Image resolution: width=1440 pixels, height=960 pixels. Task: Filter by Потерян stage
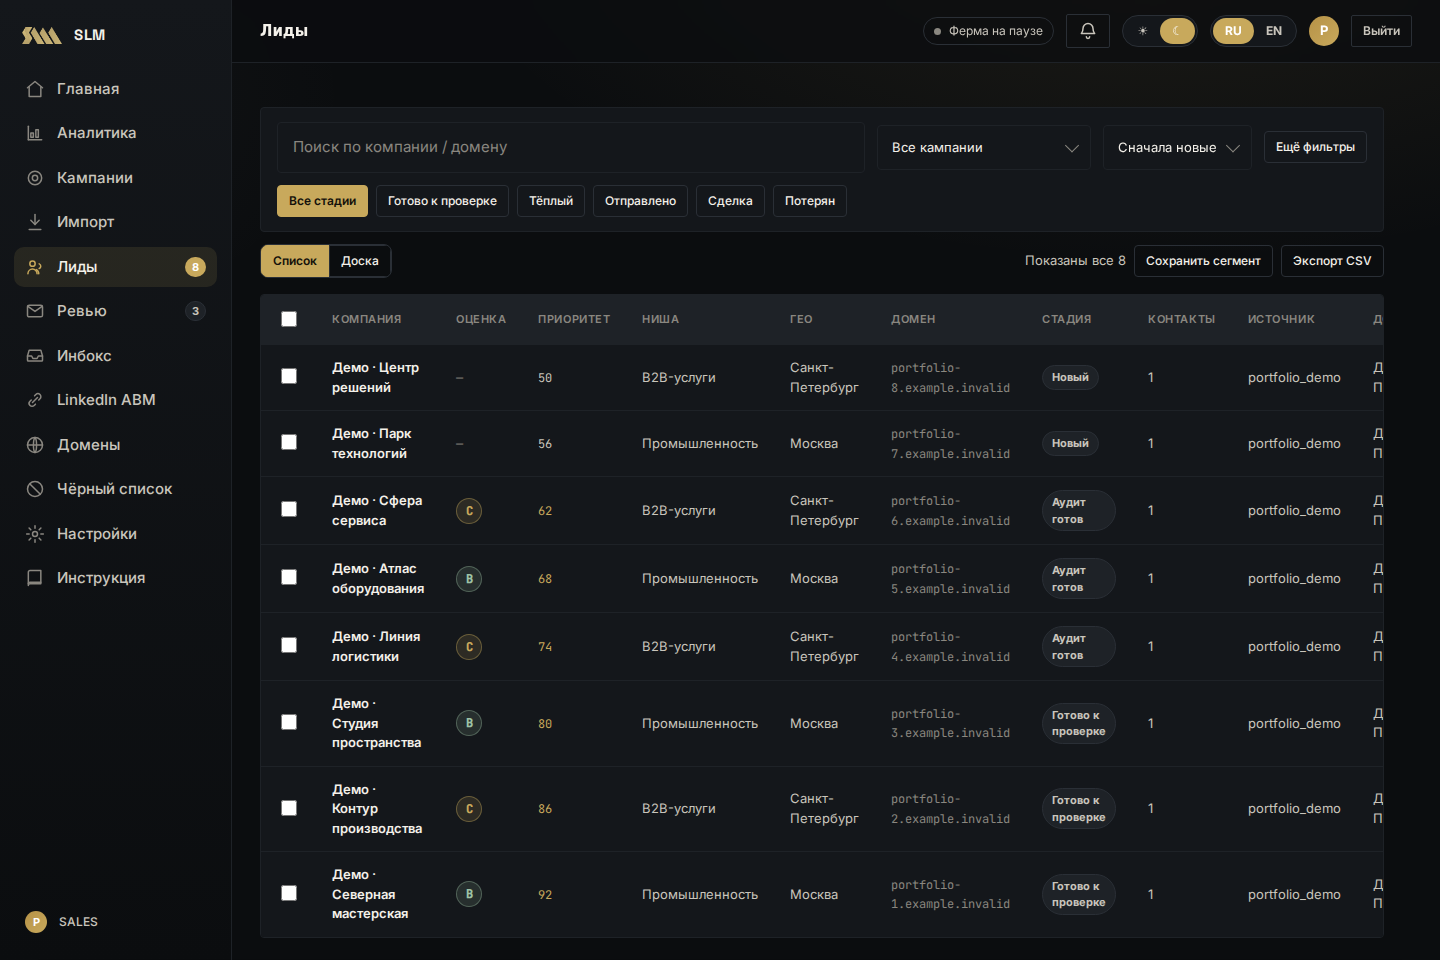[x=810, y=201]
